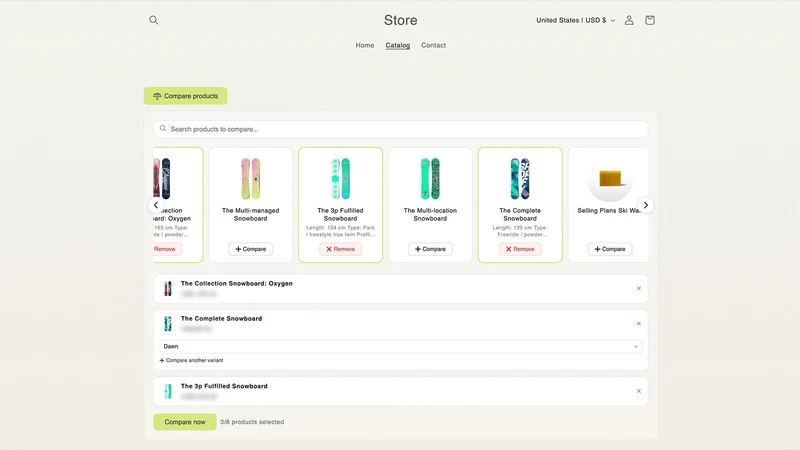The image size is (800, 450).
Task: Click the Compare now button
Action: (x=185, y=422)
